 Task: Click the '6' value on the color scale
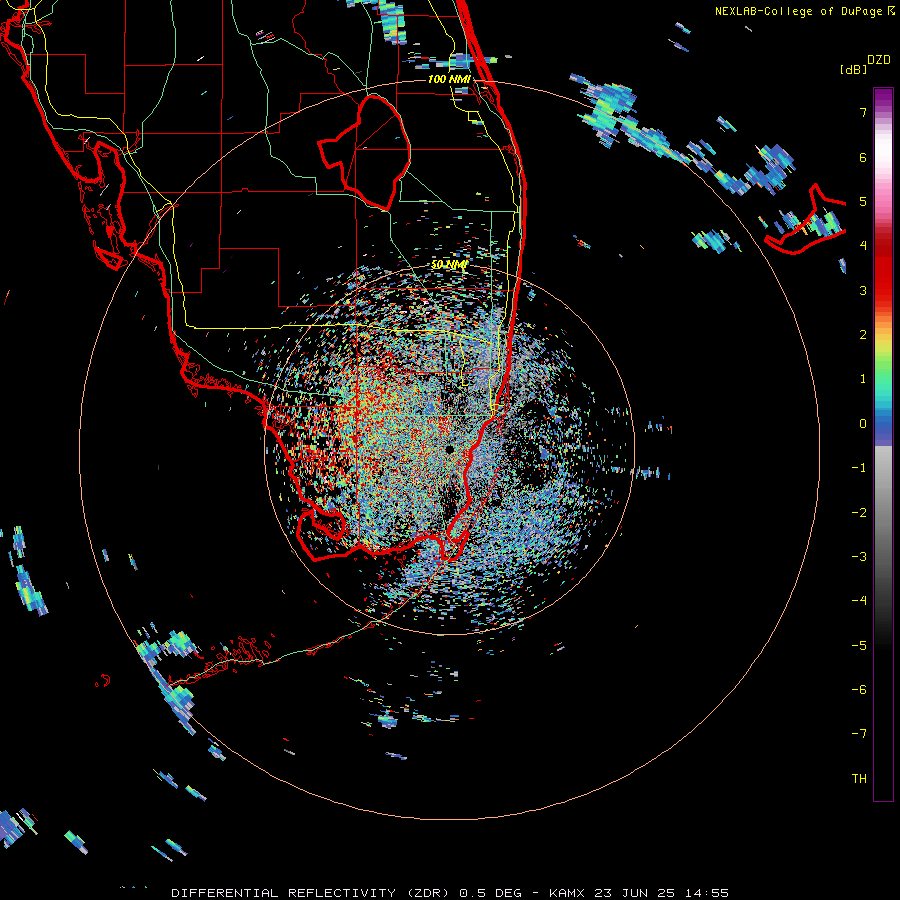[x=863, y=157]
